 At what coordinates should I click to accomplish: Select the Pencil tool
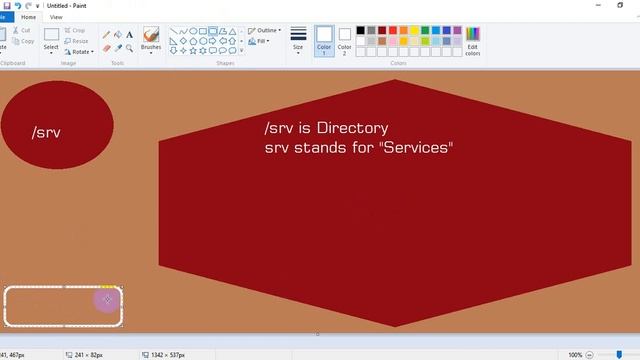(x=107, y=35)
